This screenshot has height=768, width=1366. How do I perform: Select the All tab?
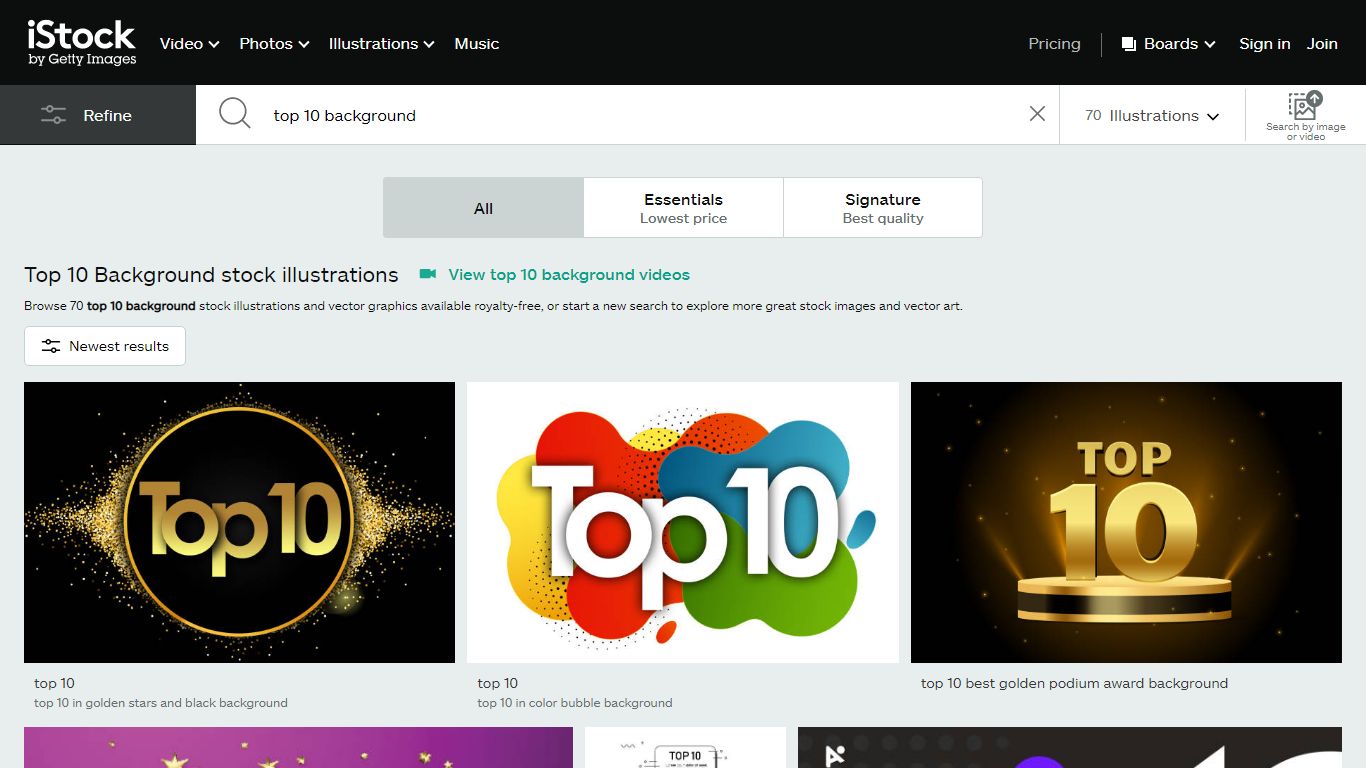[x=483, y=208]
